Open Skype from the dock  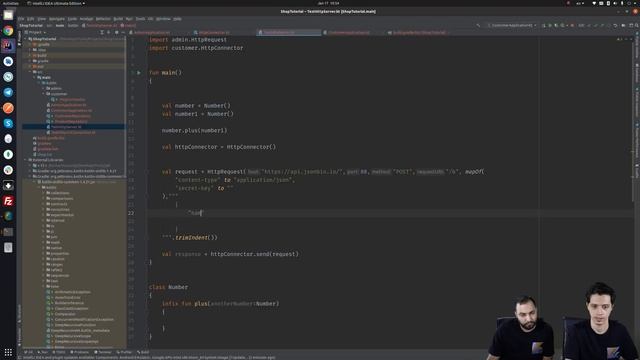tap(8, 123)
